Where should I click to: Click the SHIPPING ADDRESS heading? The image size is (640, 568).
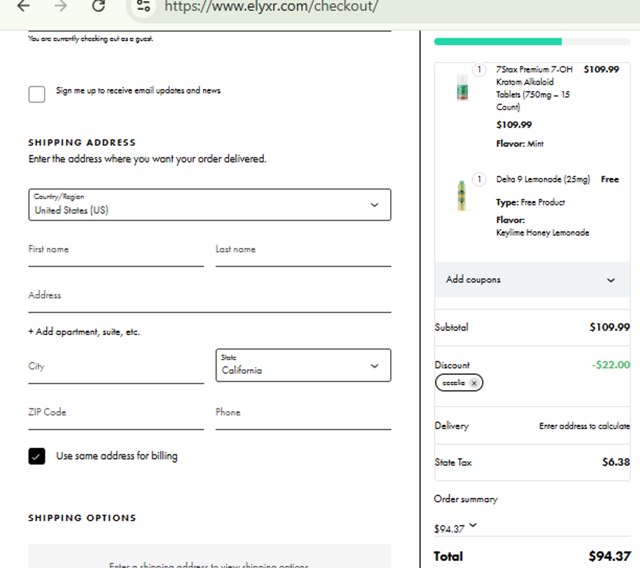pos(82,142)
